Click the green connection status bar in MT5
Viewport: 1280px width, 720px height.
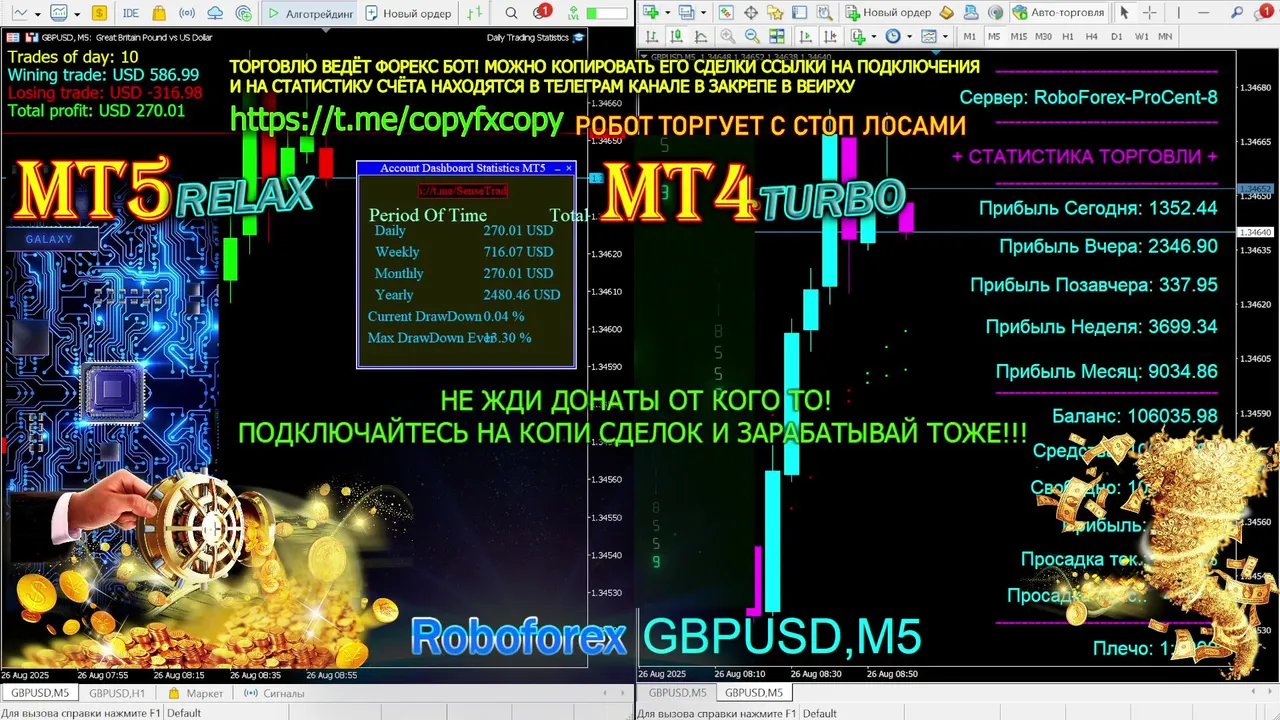tap(607, 13)
